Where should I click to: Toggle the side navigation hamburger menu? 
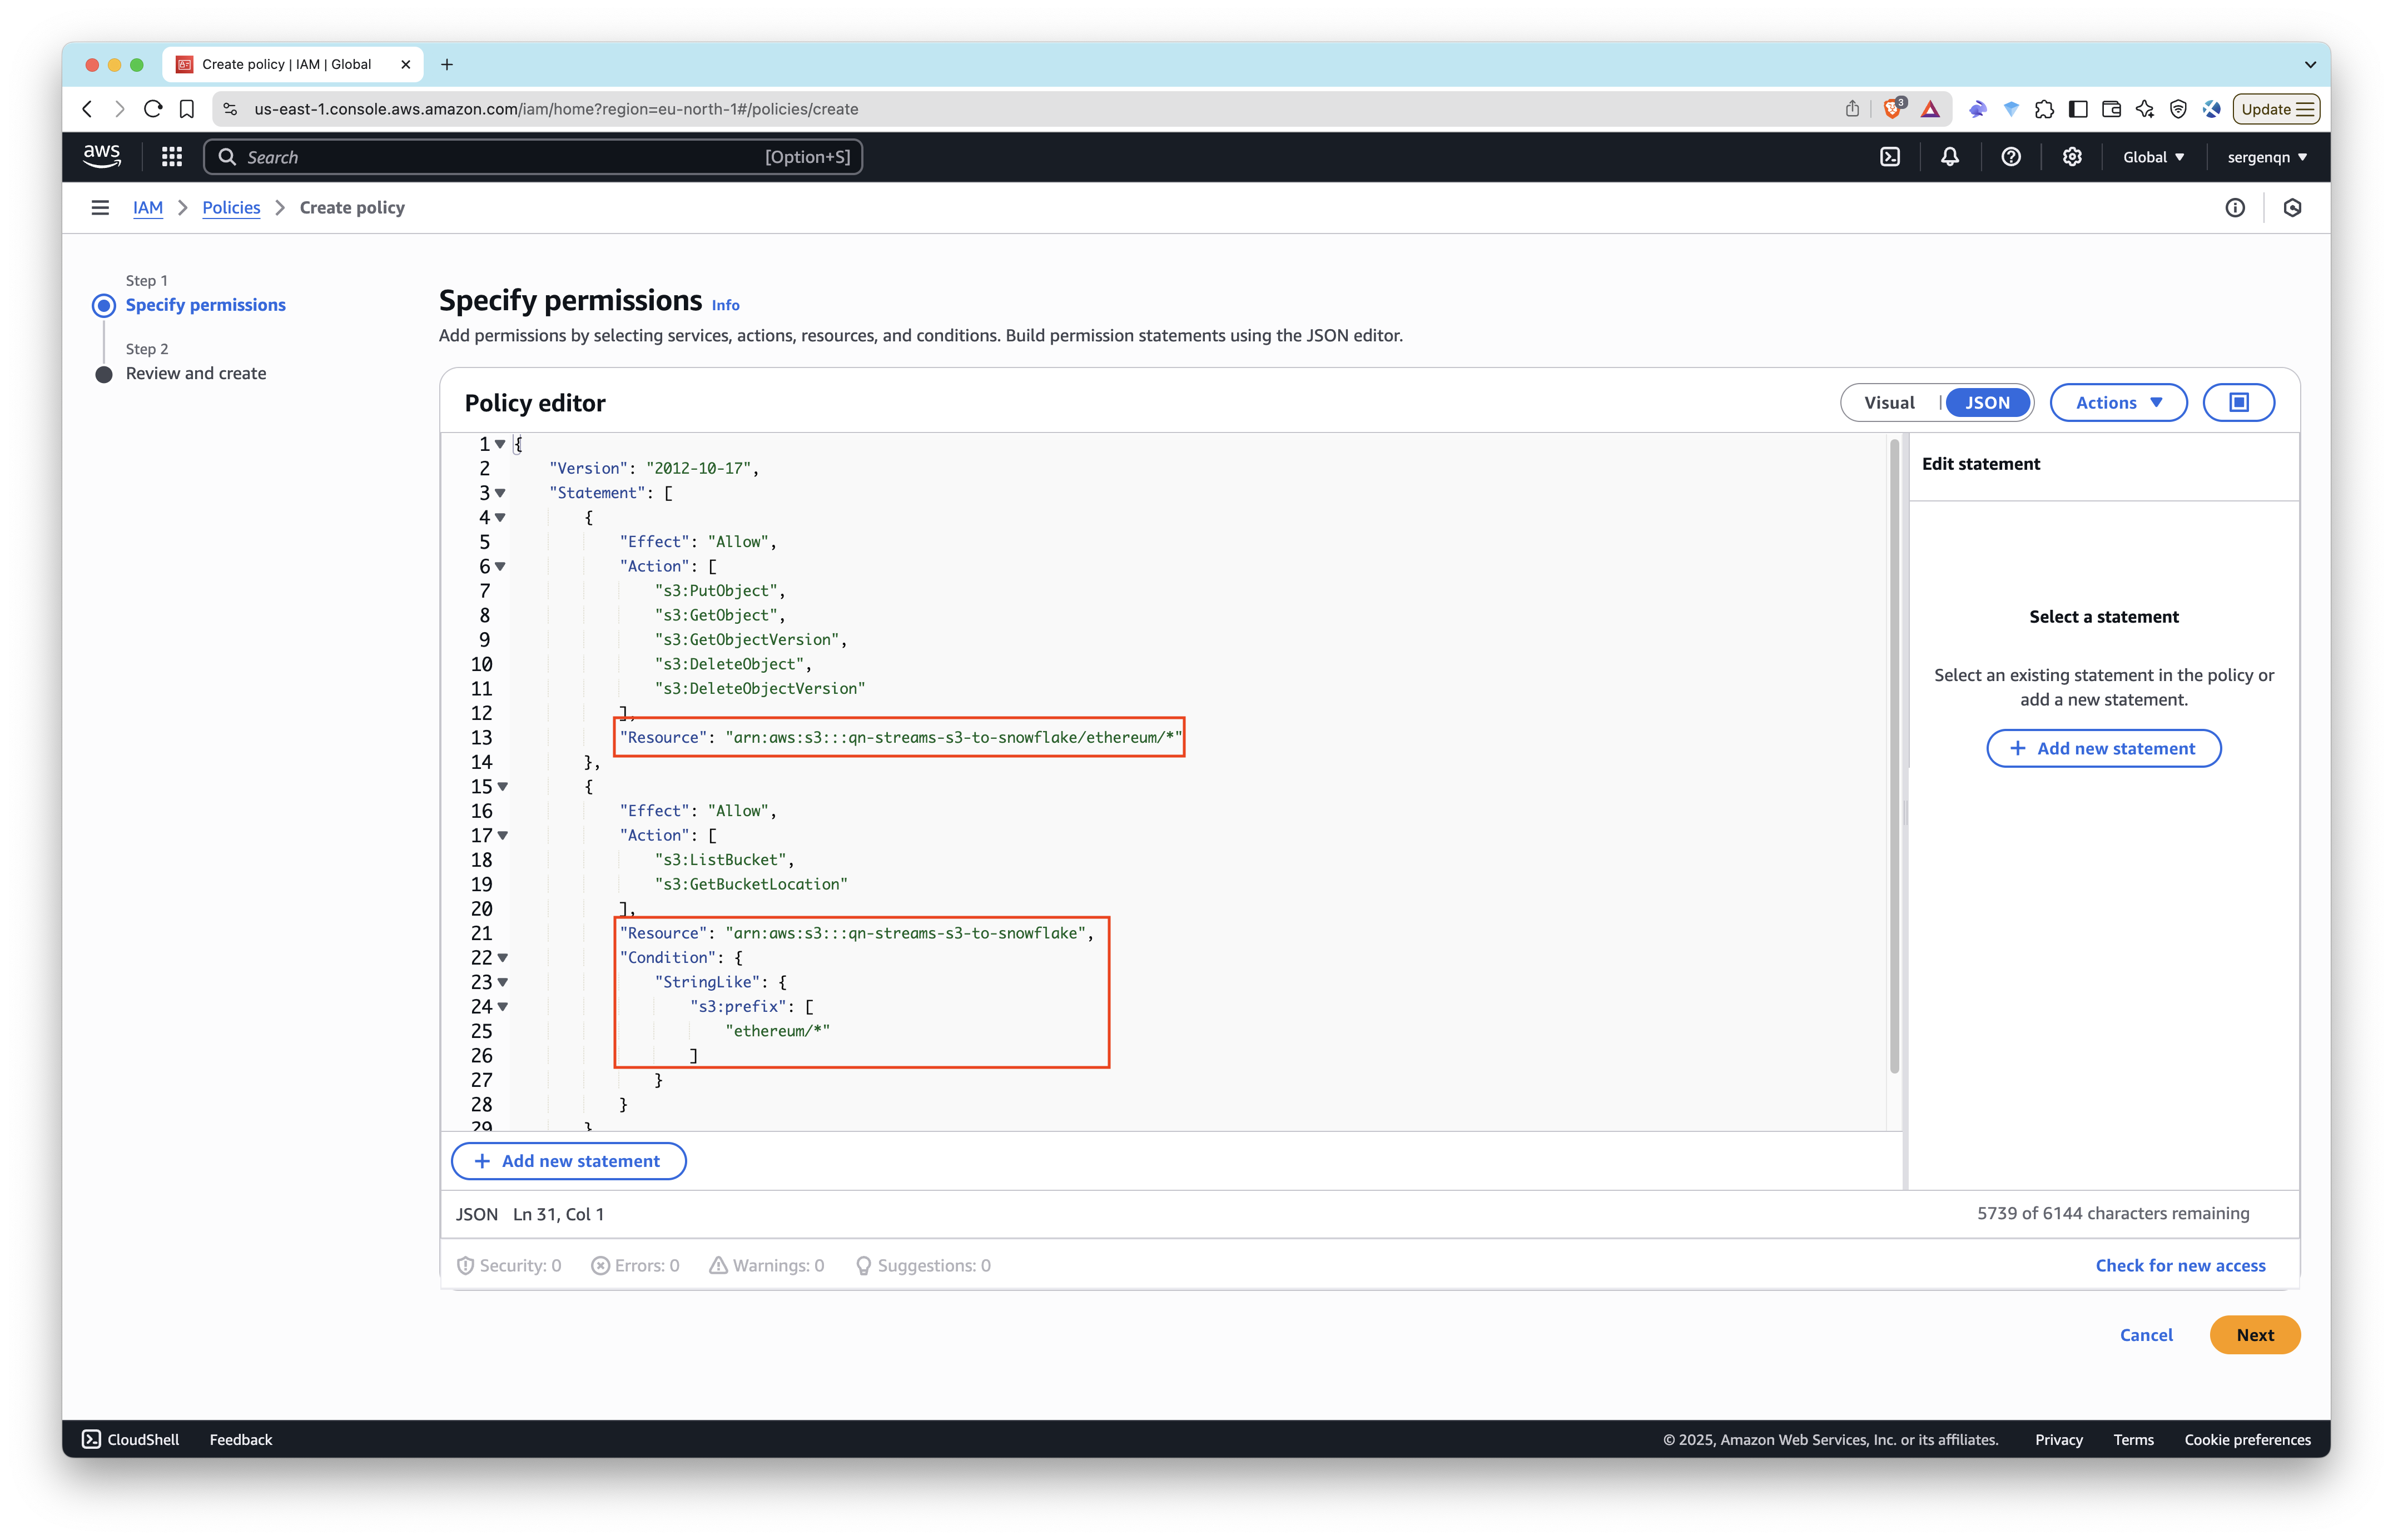click(x=100, y=208)
